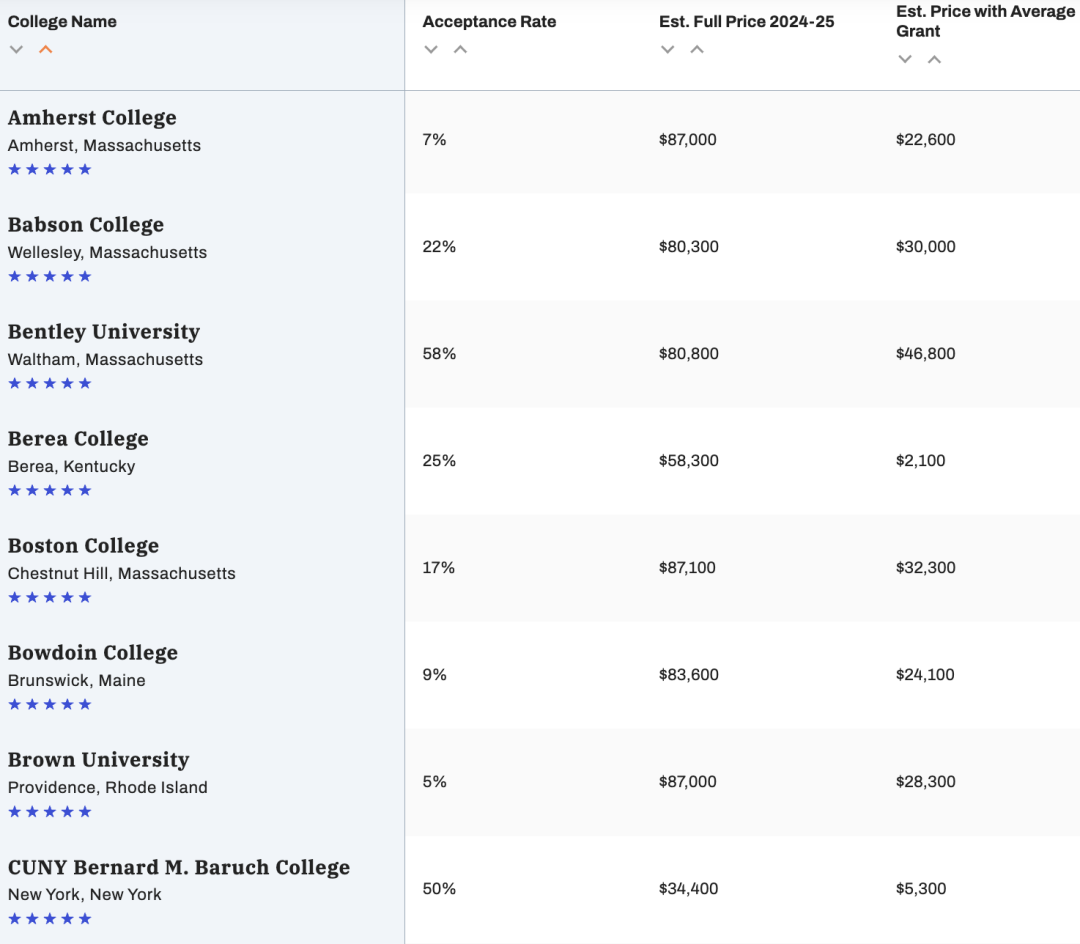Select Berea, Kentucky location text

tap(72, 466)
